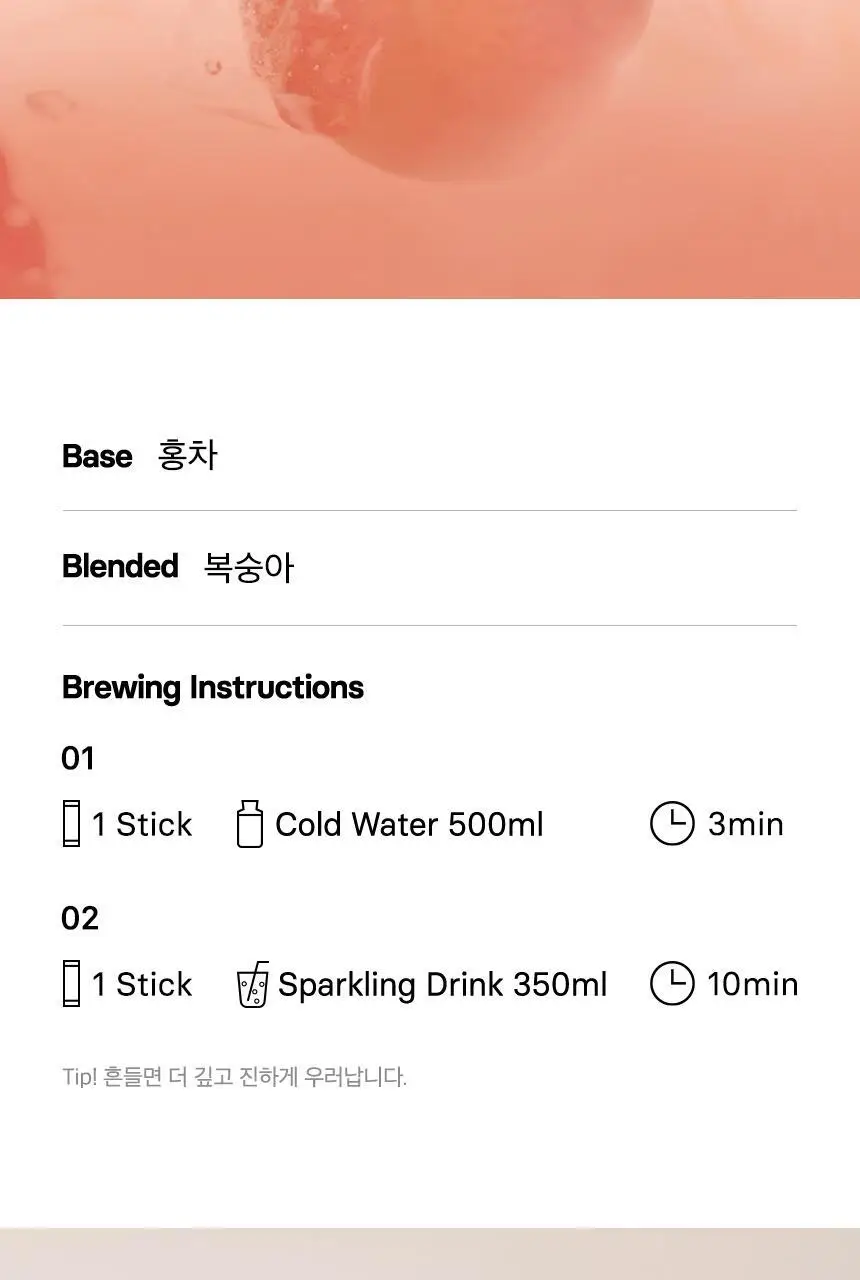The width and height of the screenshot is (860, 1280).
Task: Click the stick icon in step 02
Action: click(x=71, y=984)
